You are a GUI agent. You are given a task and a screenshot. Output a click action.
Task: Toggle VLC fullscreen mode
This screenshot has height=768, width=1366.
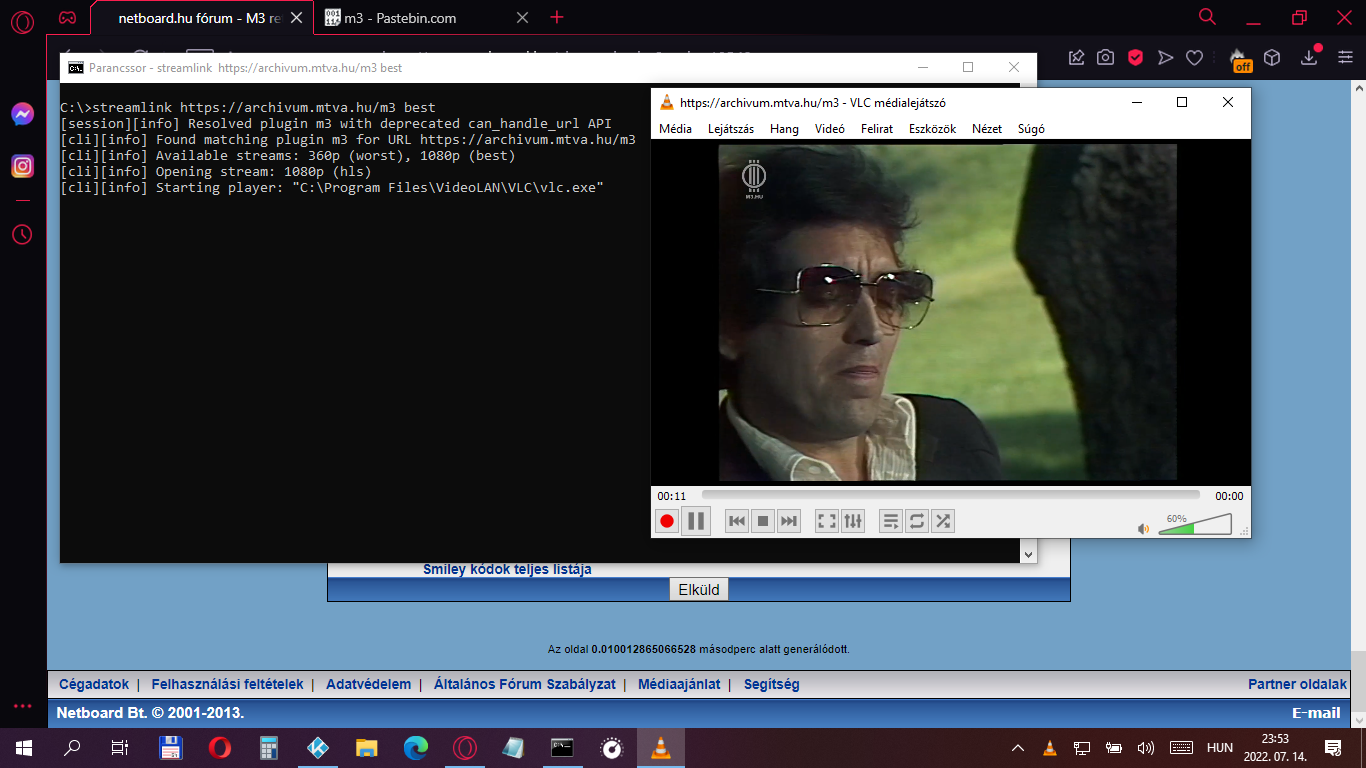827,521
